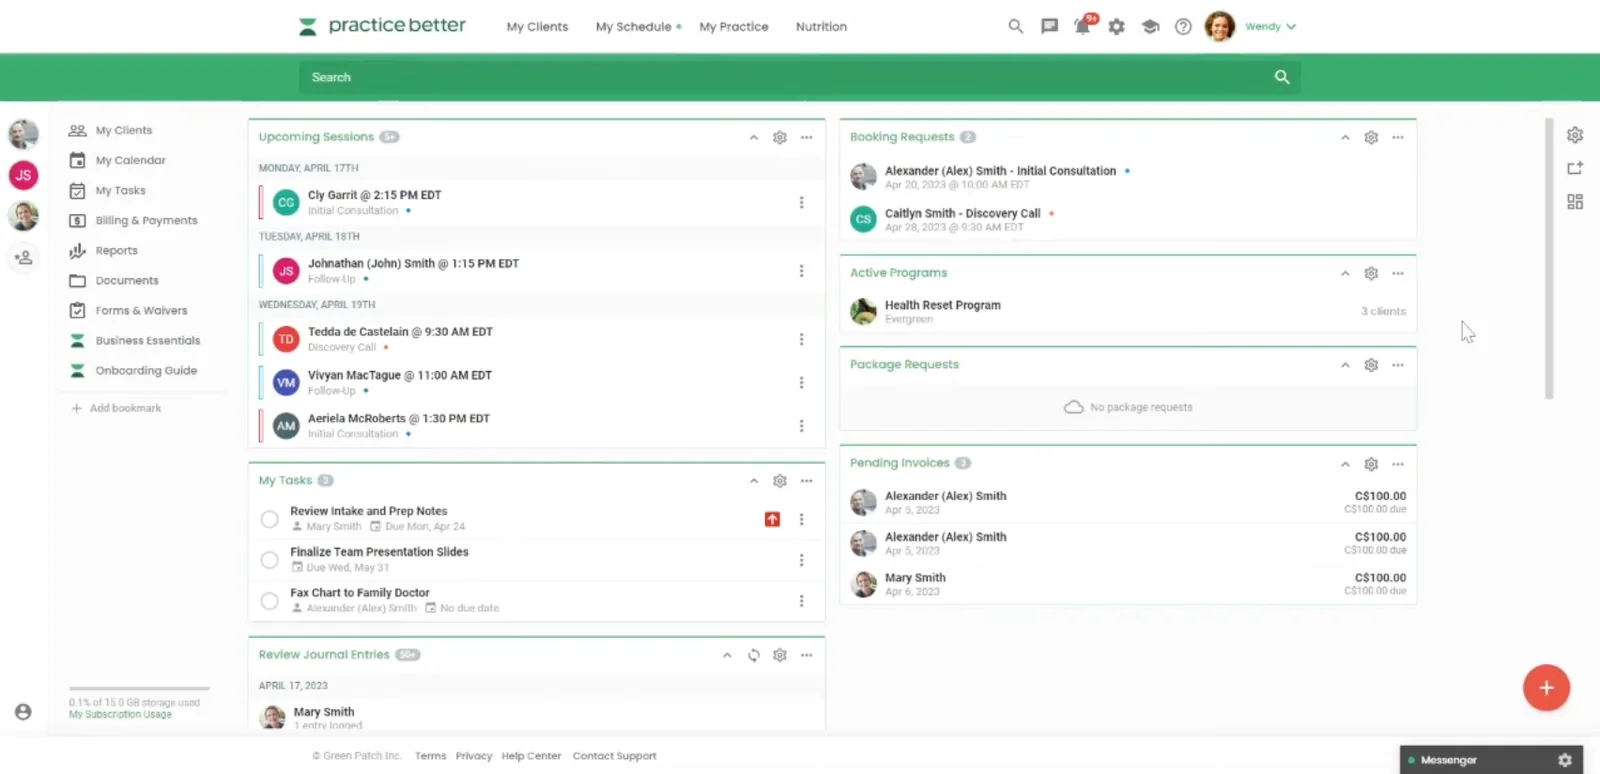Screen dimensions: 1600x774
Task: Click the account person icon at bottom left
Action: [x=23, y=712]
